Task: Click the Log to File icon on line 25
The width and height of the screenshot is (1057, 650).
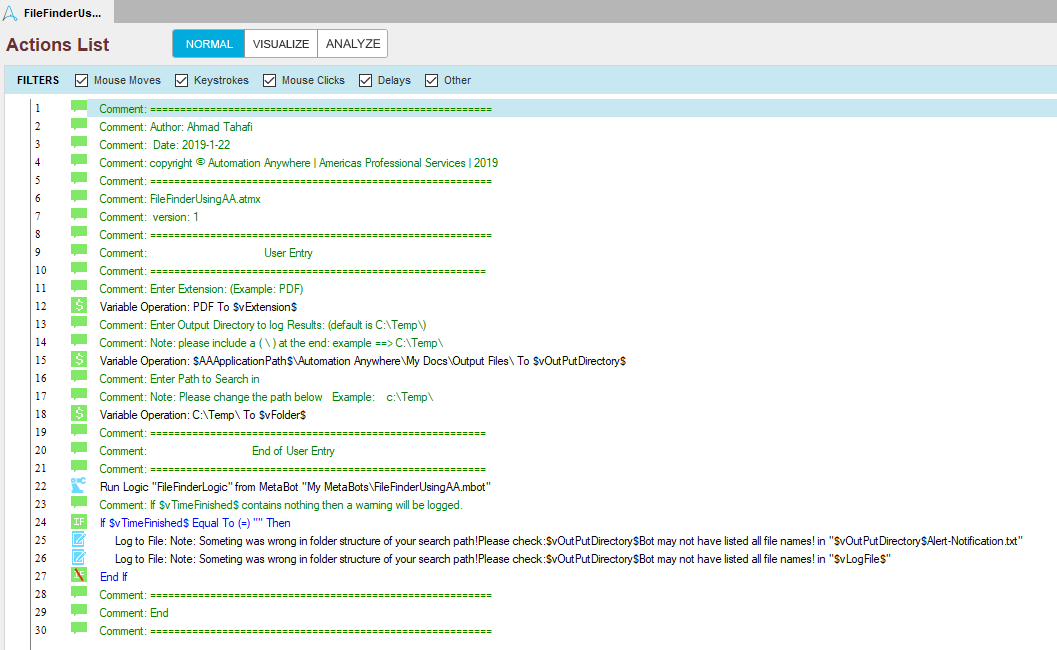Action: pos(79,540)
